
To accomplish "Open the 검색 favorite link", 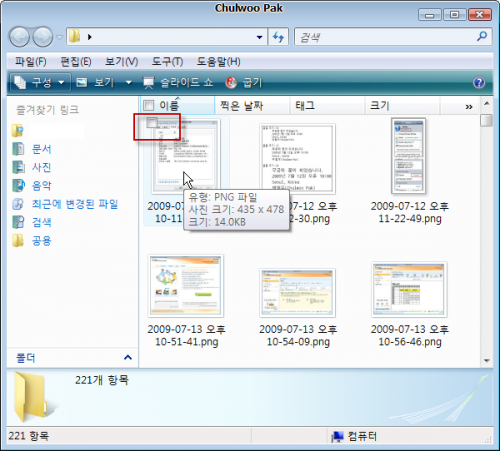I will pyautogui.click(x=41, y=222).
